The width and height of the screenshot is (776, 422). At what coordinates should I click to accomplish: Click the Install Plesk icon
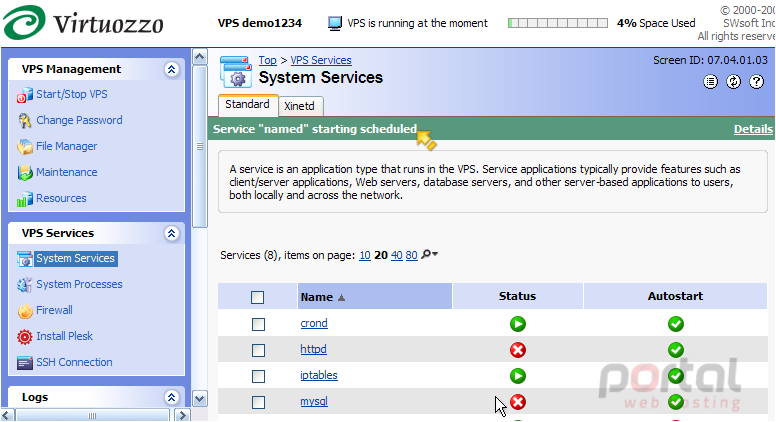25,337
